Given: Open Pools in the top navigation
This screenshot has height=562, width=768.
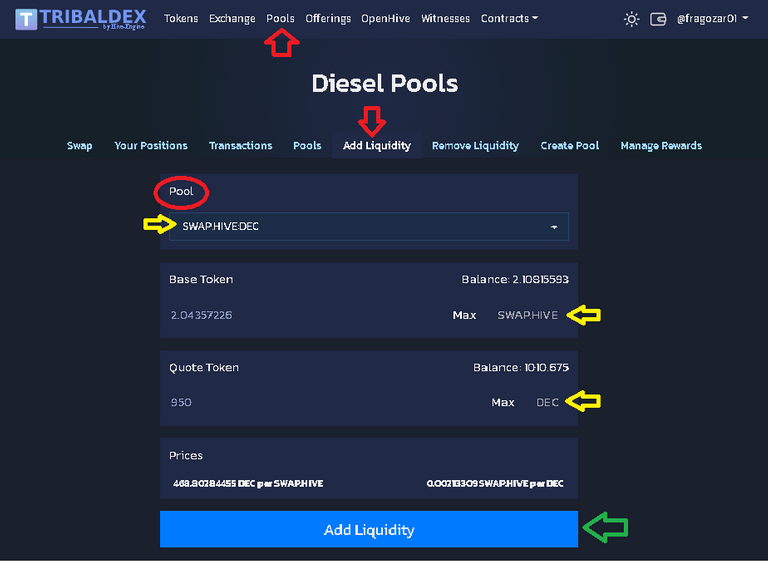Looking at the screenshot, I should coord(280,19).
